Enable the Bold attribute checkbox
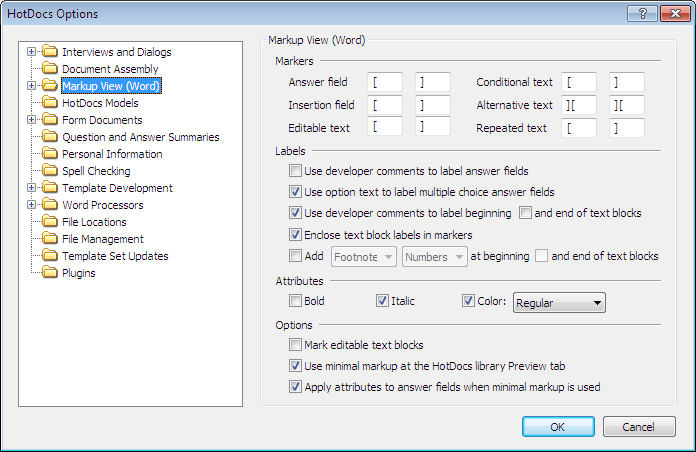The height and width of the screenshot is (452, 696). pos(295,301)
